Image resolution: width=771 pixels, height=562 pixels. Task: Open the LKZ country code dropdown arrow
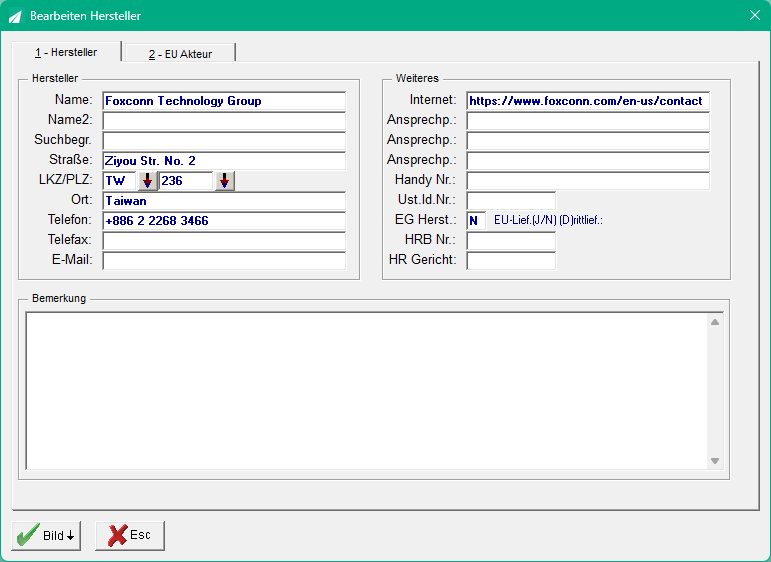pyautogui.click(x=148, y=181)
